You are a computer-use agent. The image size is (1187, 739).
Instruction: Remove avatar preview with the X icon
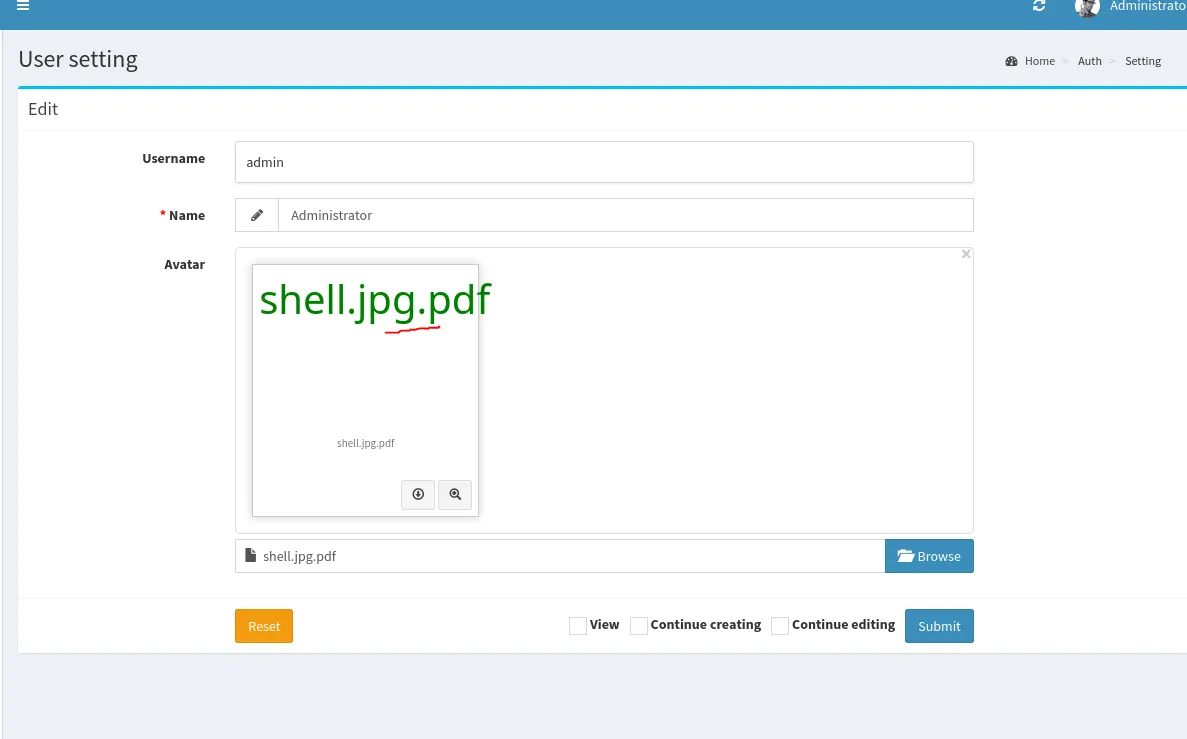pyautogui.click(x=966, y=254)
